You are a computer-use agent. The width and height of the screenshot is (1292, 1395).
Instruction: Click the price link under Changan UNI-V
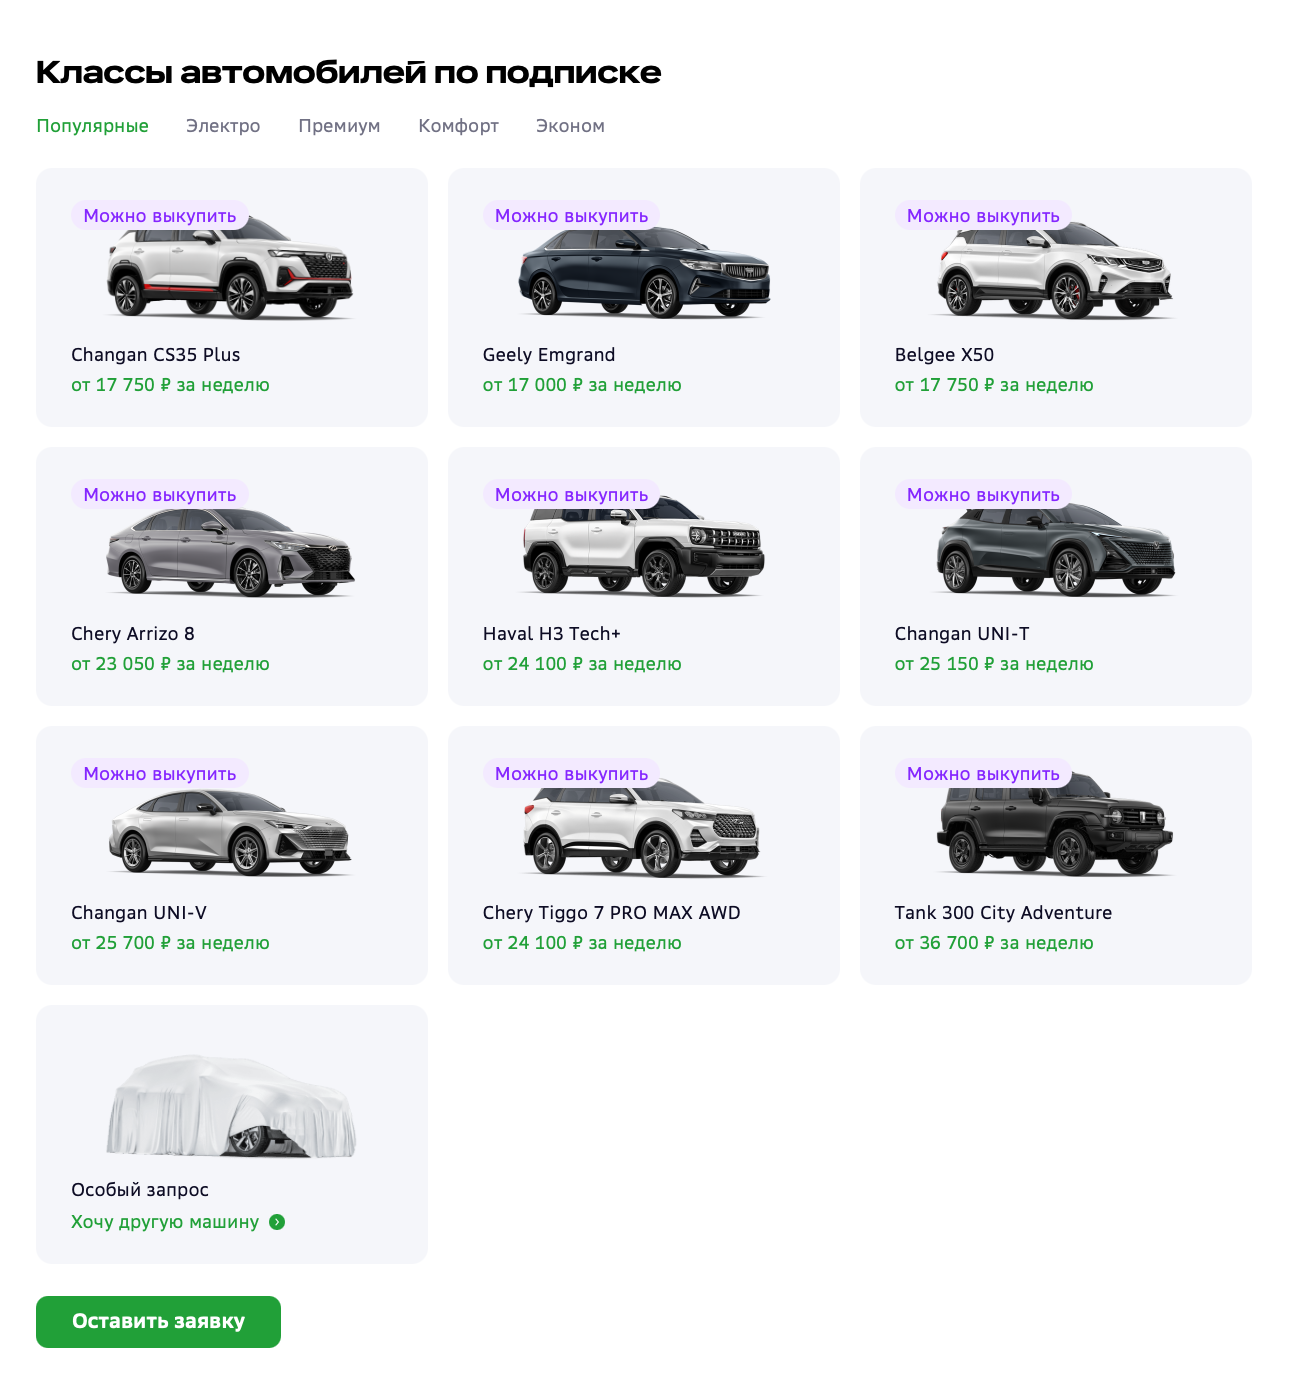click(170, 942)
